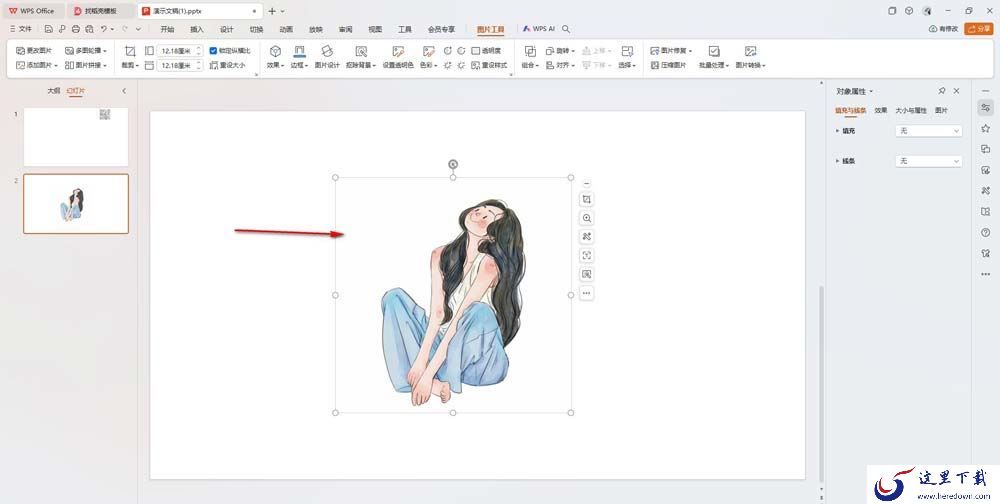Open the 对齐 align dropdown

(560, 65)
